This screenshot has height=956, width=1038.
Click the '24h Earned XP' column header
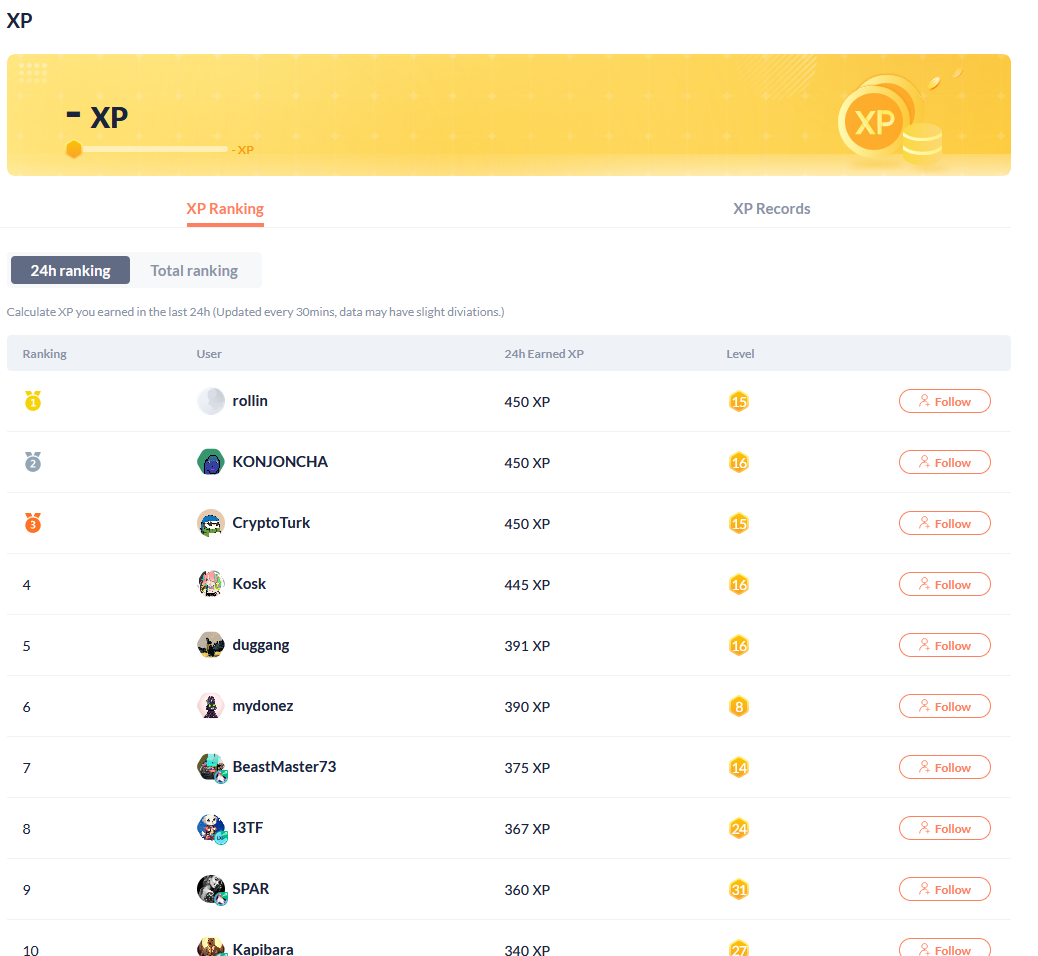click(x=544, y=354)
